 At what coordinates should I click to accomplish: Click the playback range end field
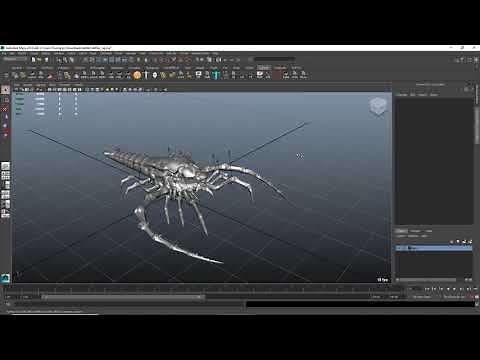pos(377,297)
